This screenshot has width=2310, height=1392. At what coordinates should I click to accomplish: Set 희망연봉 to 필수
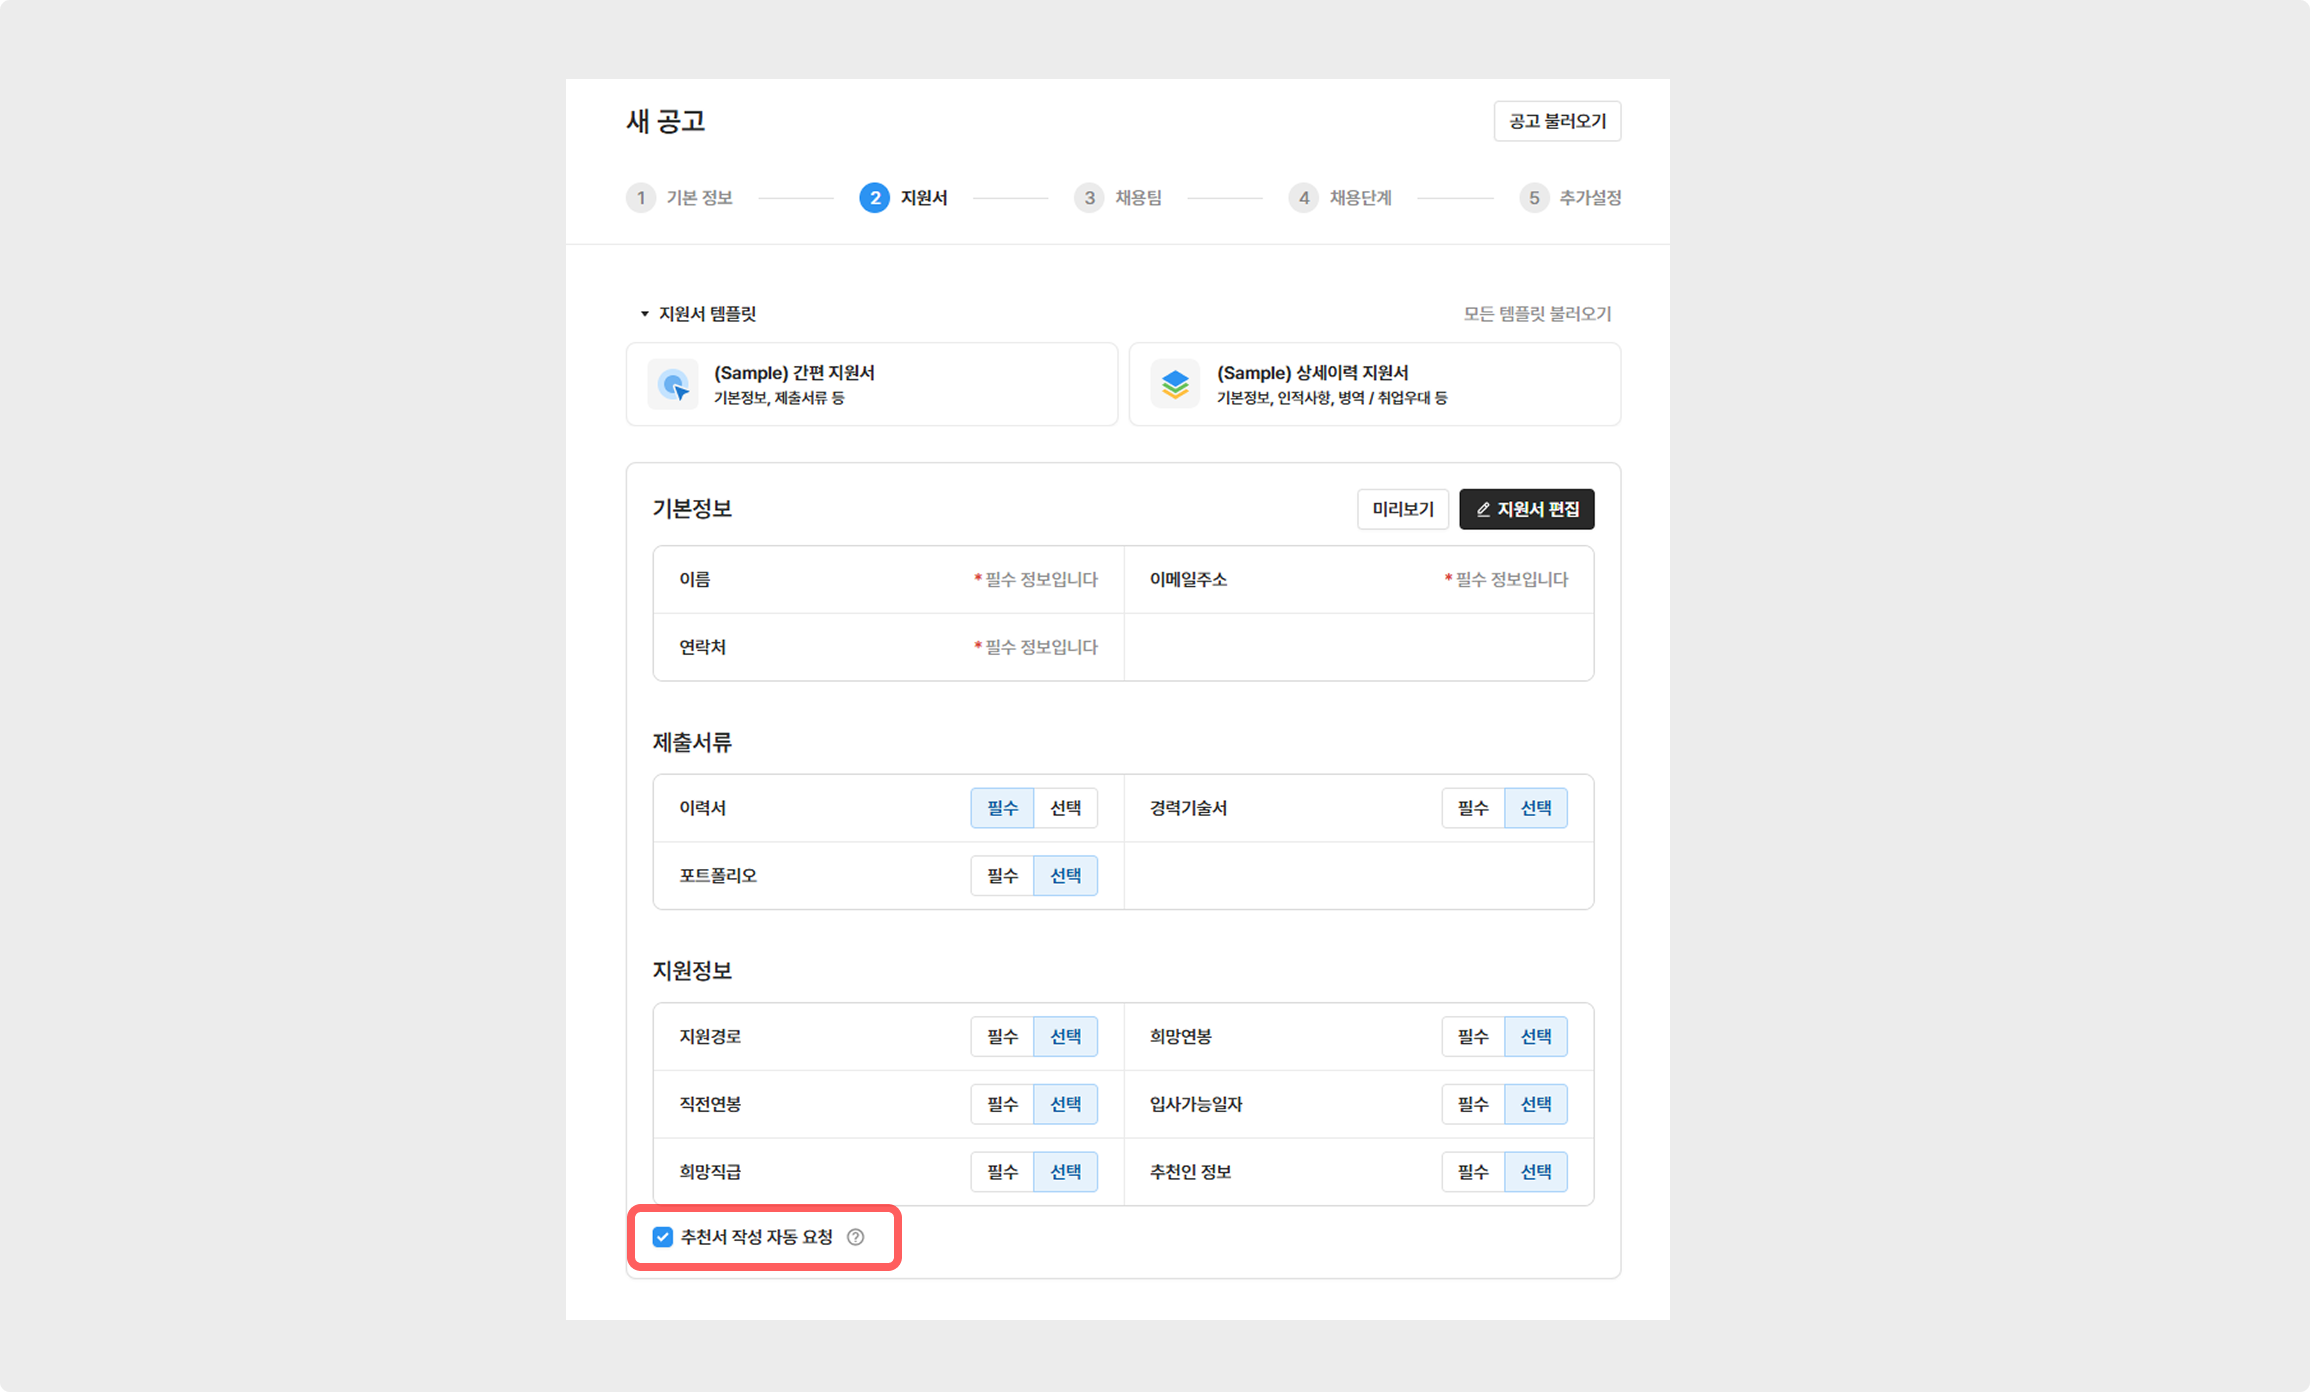coord(1473,1037)
